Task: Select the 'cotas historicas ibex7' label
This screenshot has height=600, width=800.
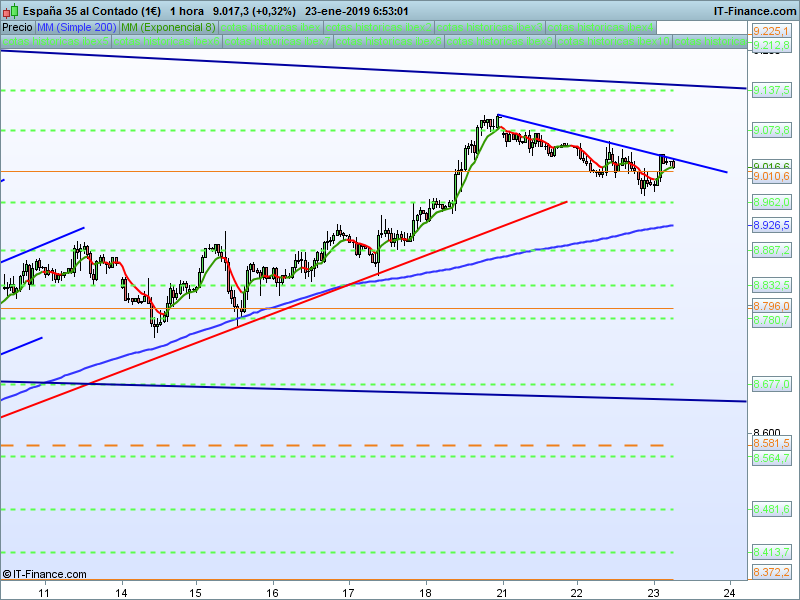Action: pyautogui.click(x=278, y=41)
